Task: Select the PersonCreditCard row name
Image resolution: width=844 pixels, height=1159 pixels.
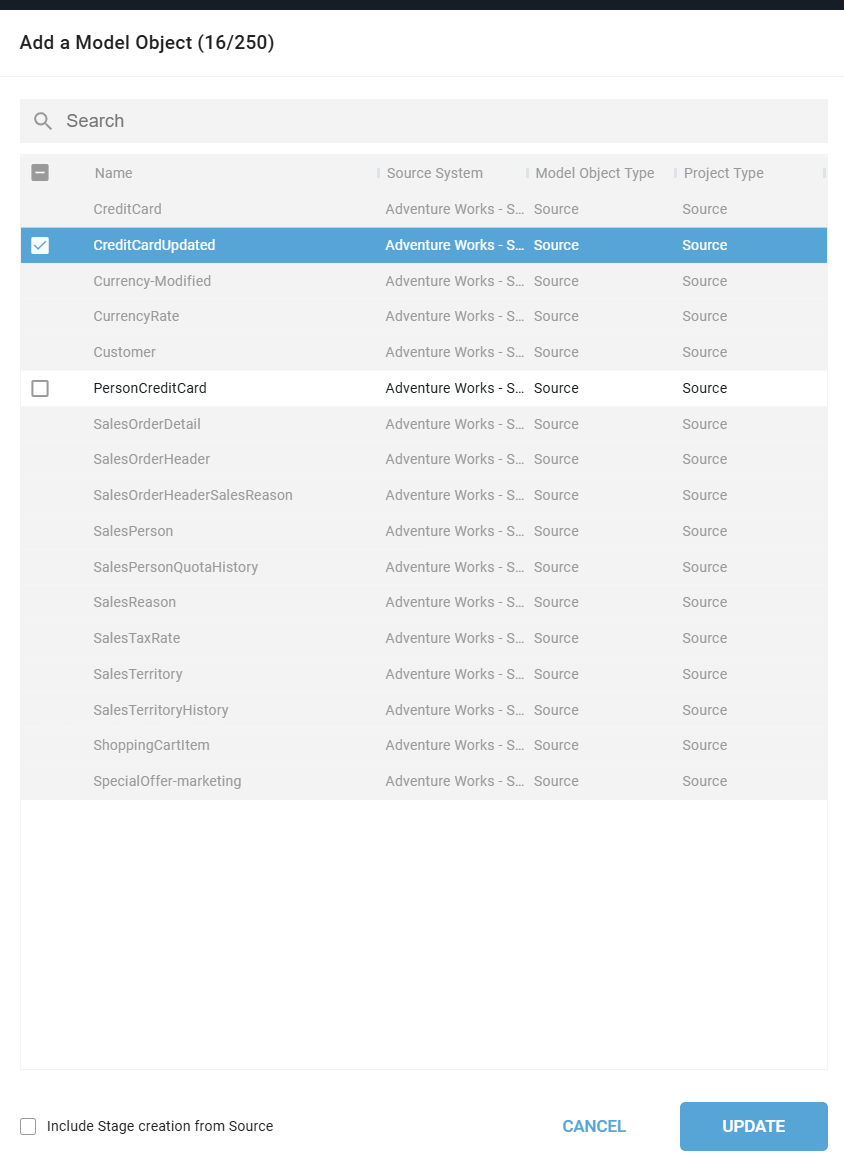Action: 150,388
